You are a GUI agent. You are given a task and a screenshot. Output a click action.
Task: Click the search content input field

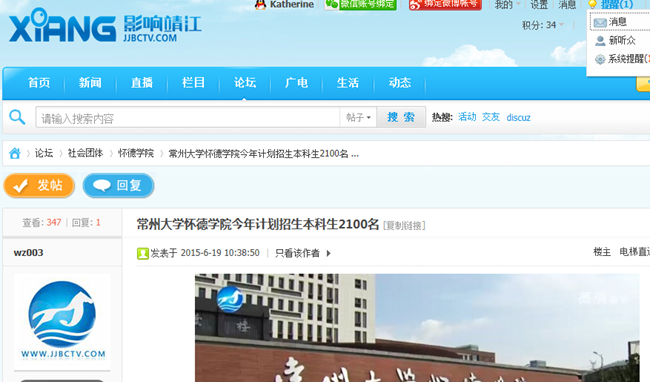point(187,117)
